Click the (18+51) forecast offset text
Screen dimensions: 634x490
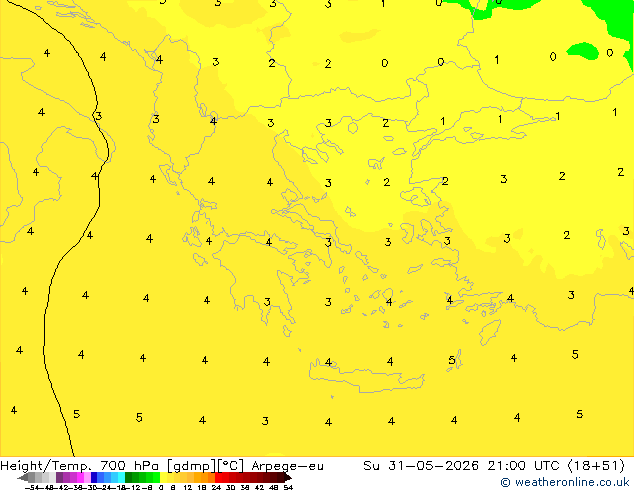point(596,466)
